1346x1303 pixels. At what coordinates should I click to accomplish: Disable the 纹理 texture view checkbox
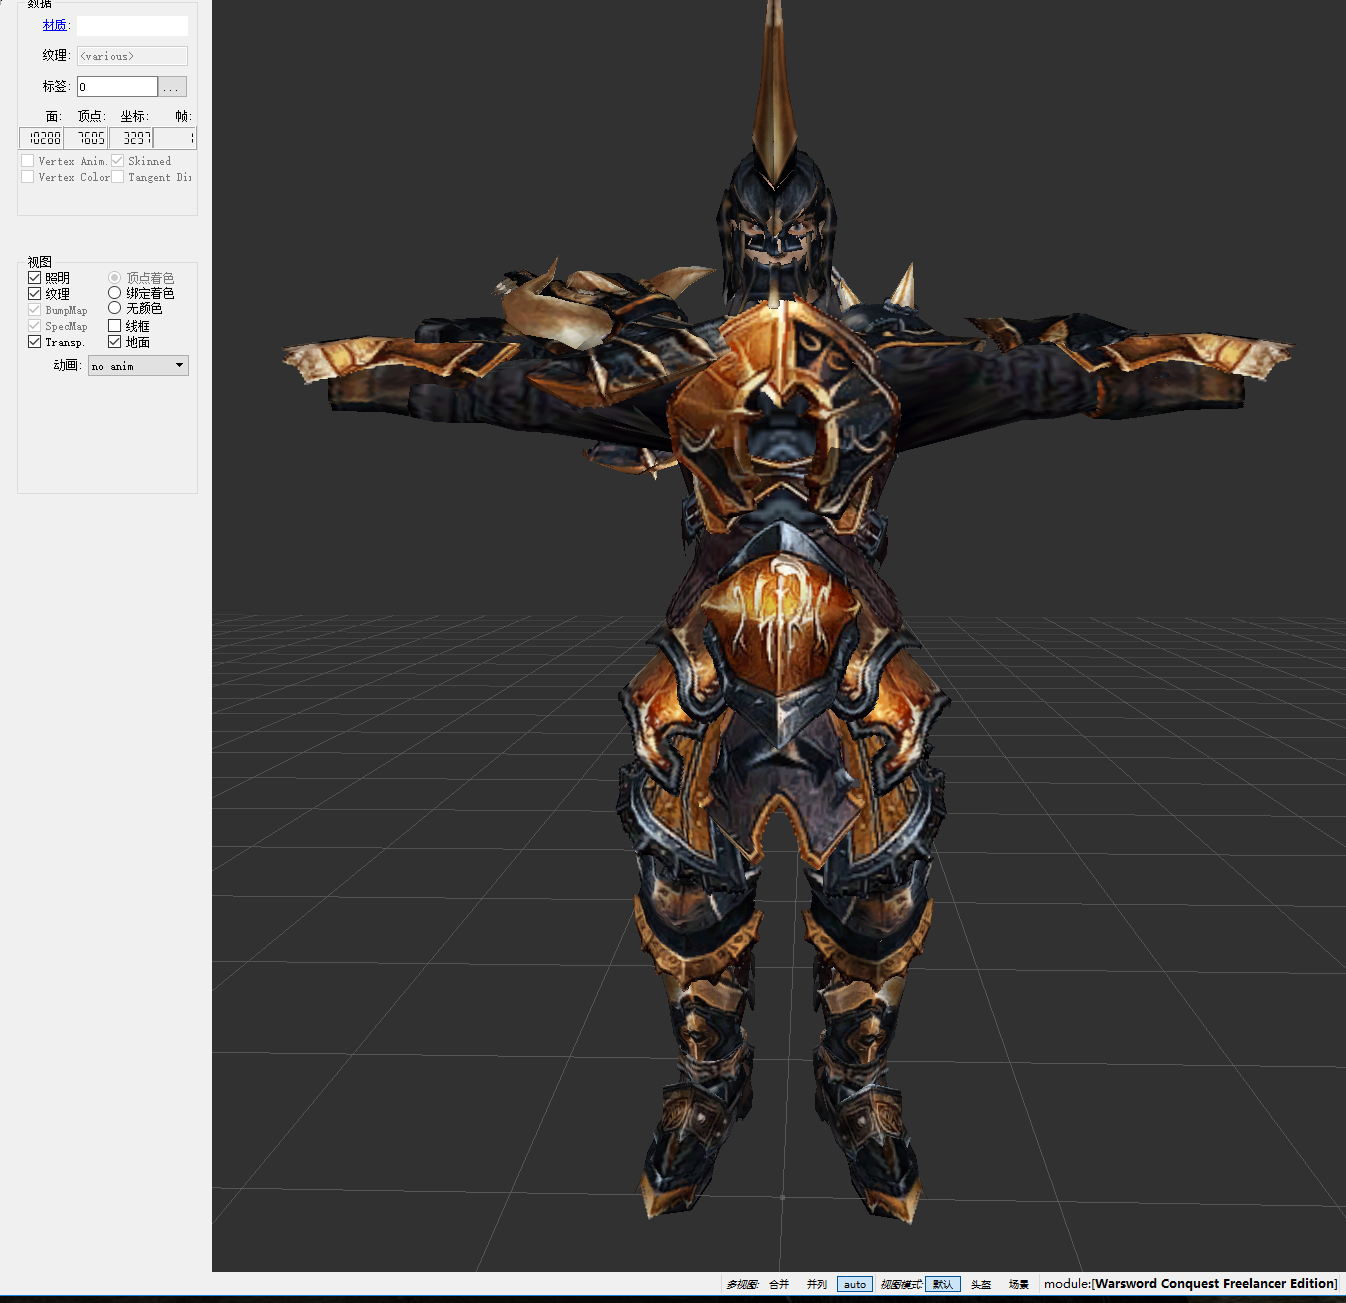click(x=35, y=294)
